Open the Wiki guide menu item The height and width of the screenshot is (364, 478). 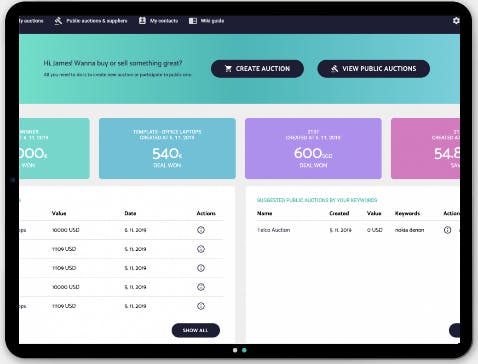click(x=212, y=21)
